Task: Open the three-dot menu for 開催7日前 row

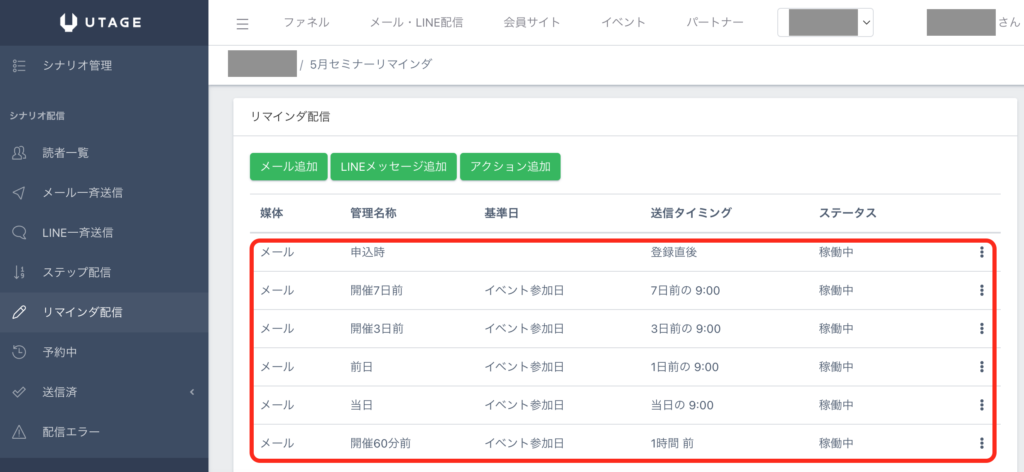Action: (981, 291)
